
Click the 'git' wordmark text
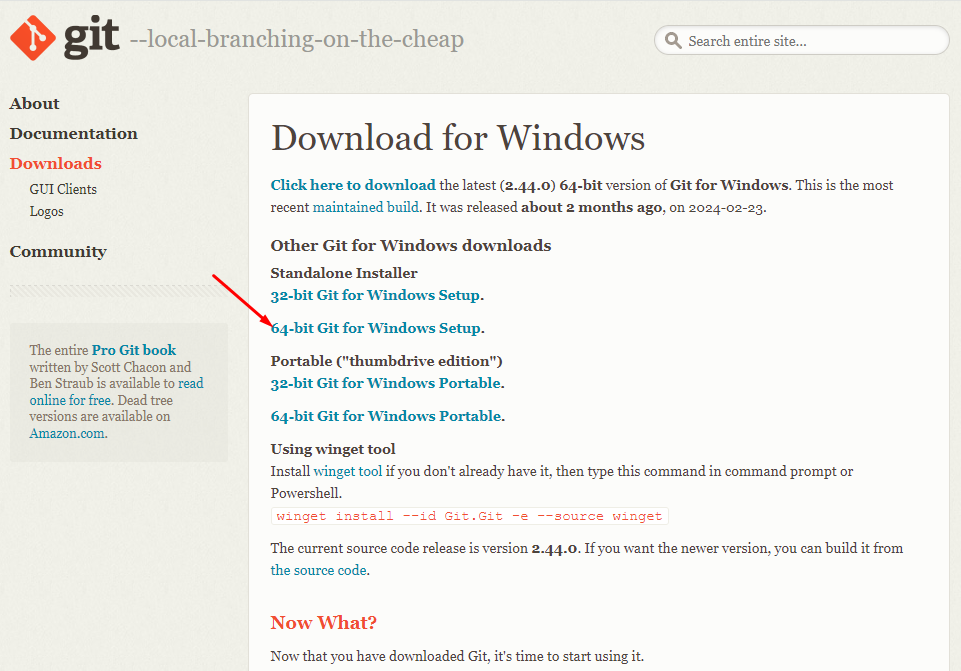(x=91, y=37)
